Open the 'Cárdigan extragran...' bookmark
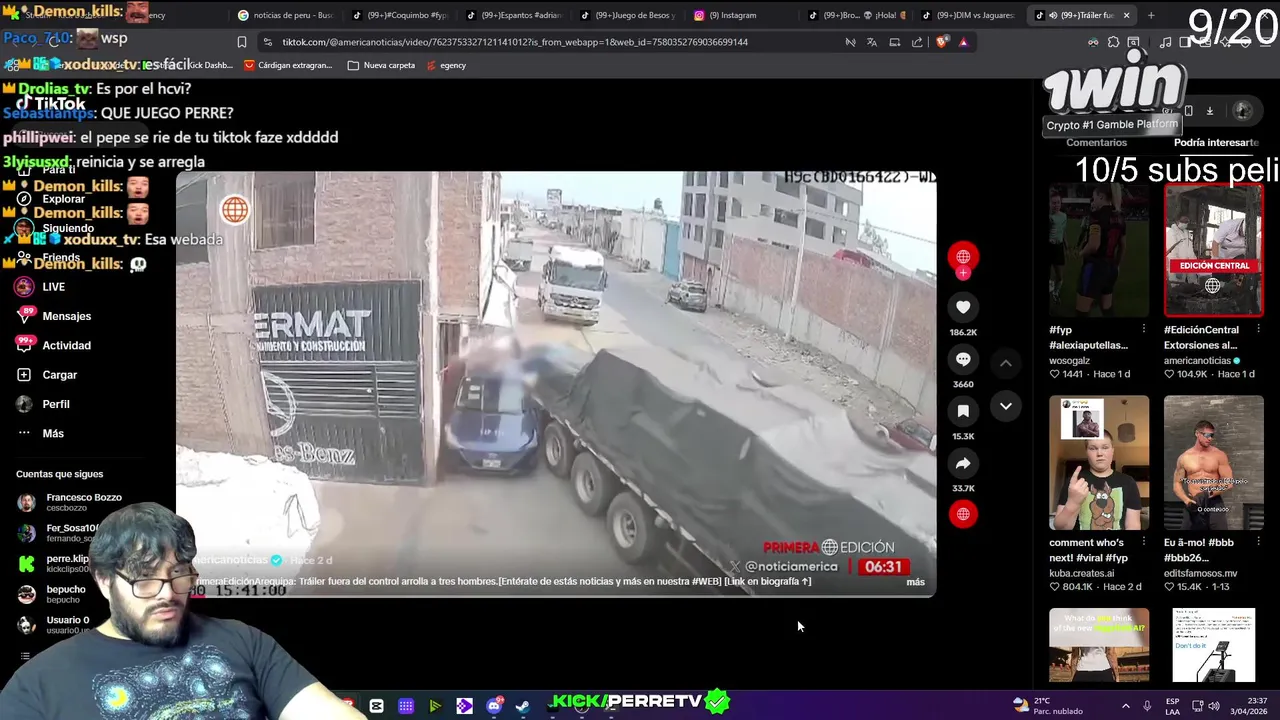This screenshot has height=720, width=1280. point(288,65)
